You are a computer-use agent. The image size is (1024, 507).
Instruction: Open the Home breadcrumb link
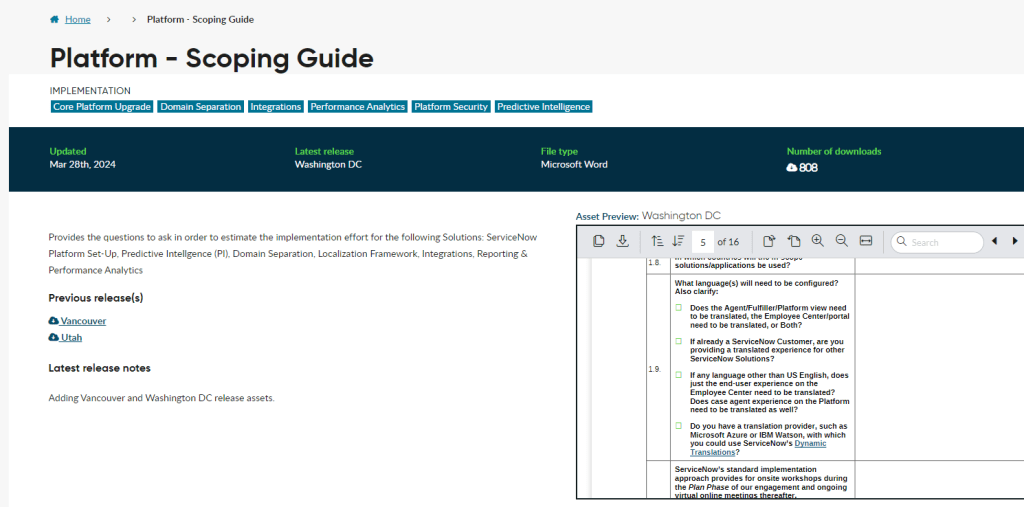77,19
